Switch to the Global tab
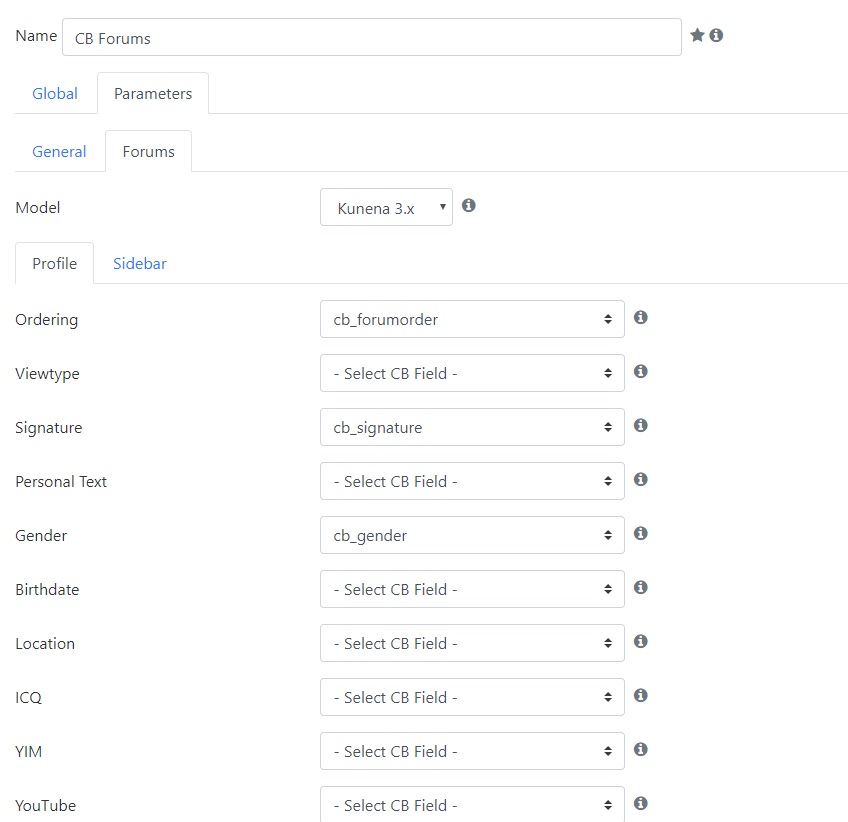 (55, 94)
